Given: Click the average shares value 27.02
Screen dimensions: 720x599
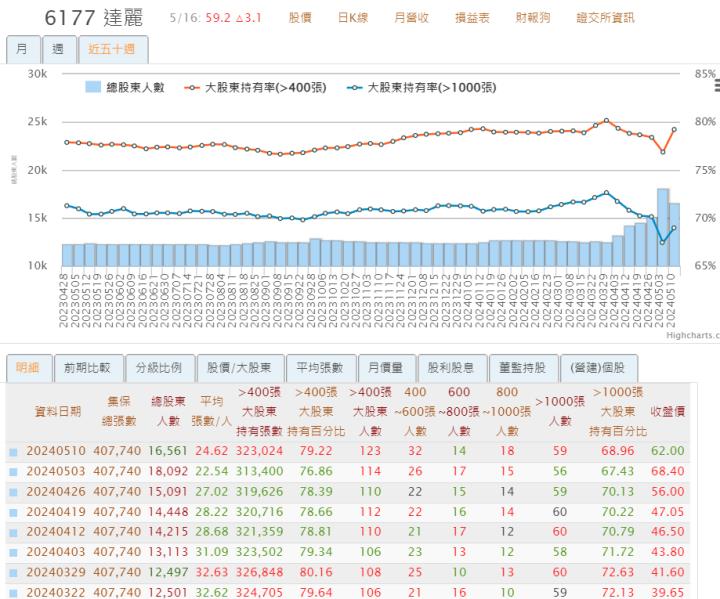Looking at the screenshot, I should (212, 492).
